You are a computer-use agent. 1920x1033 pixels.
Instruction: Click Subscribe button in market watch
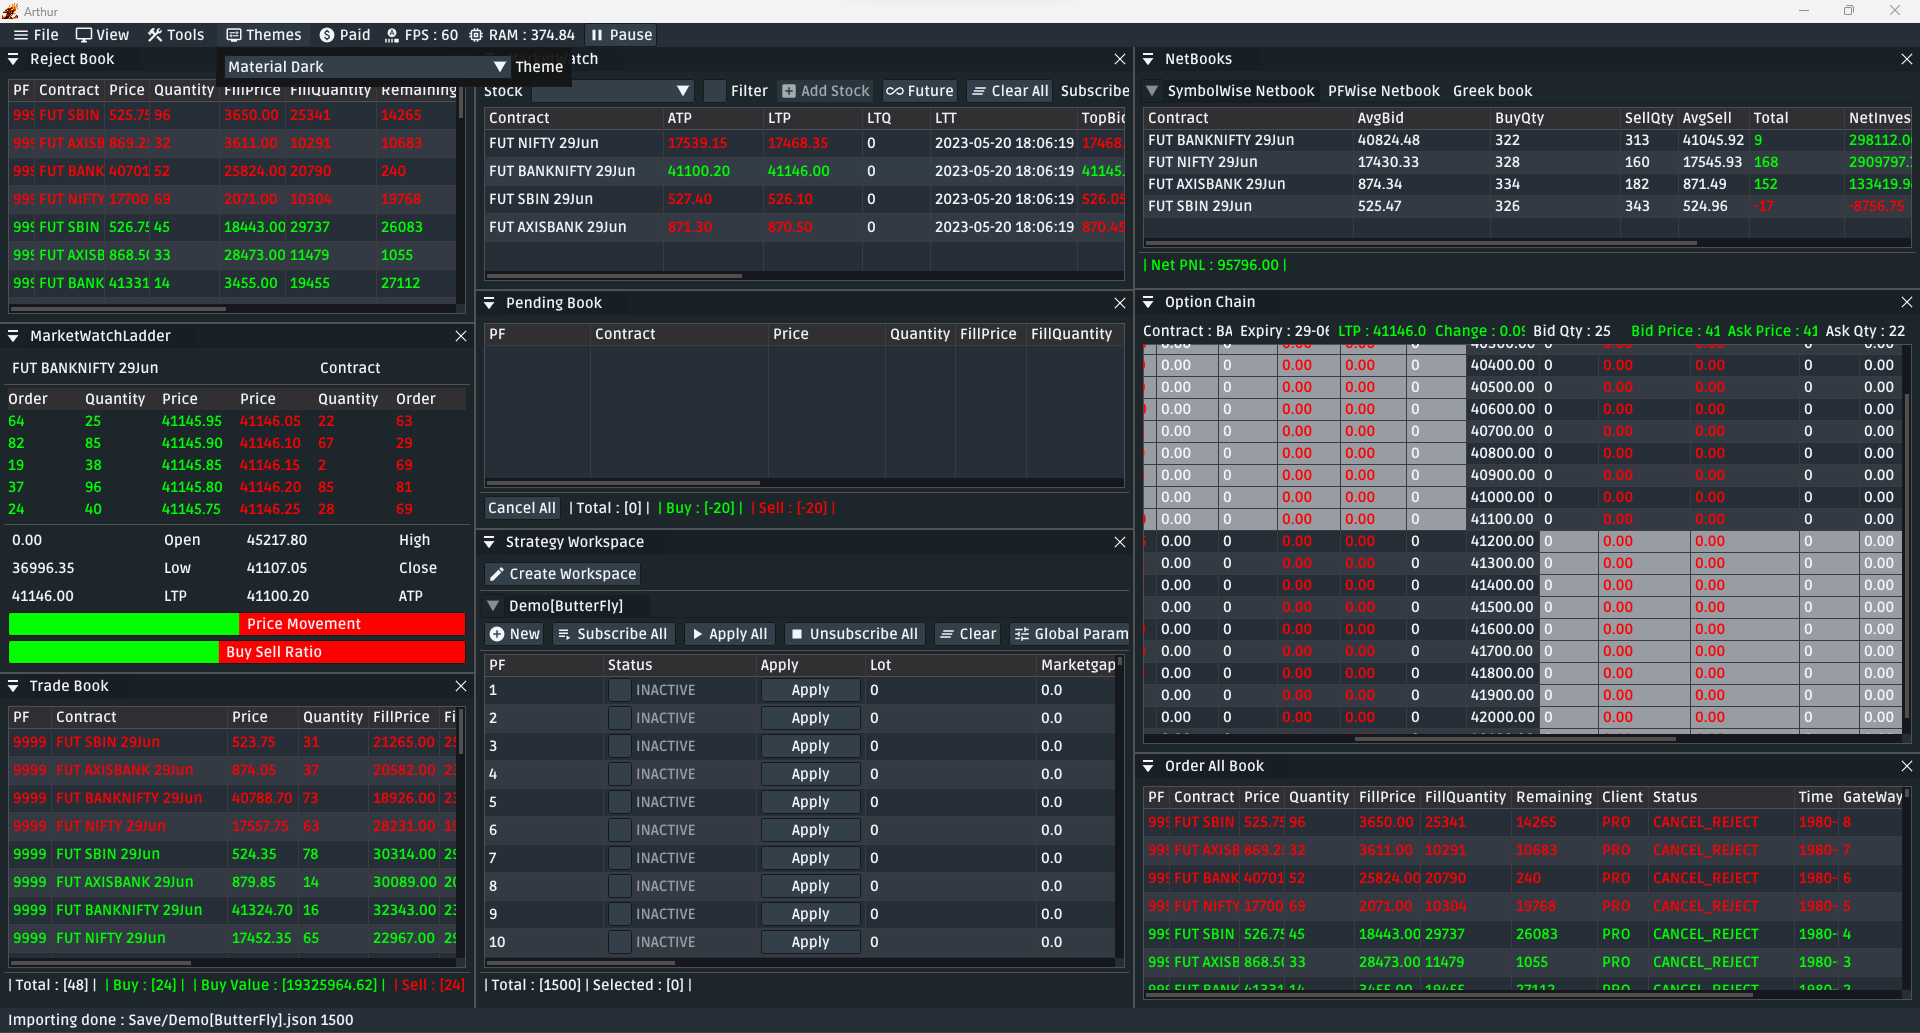pos(1095,91)
